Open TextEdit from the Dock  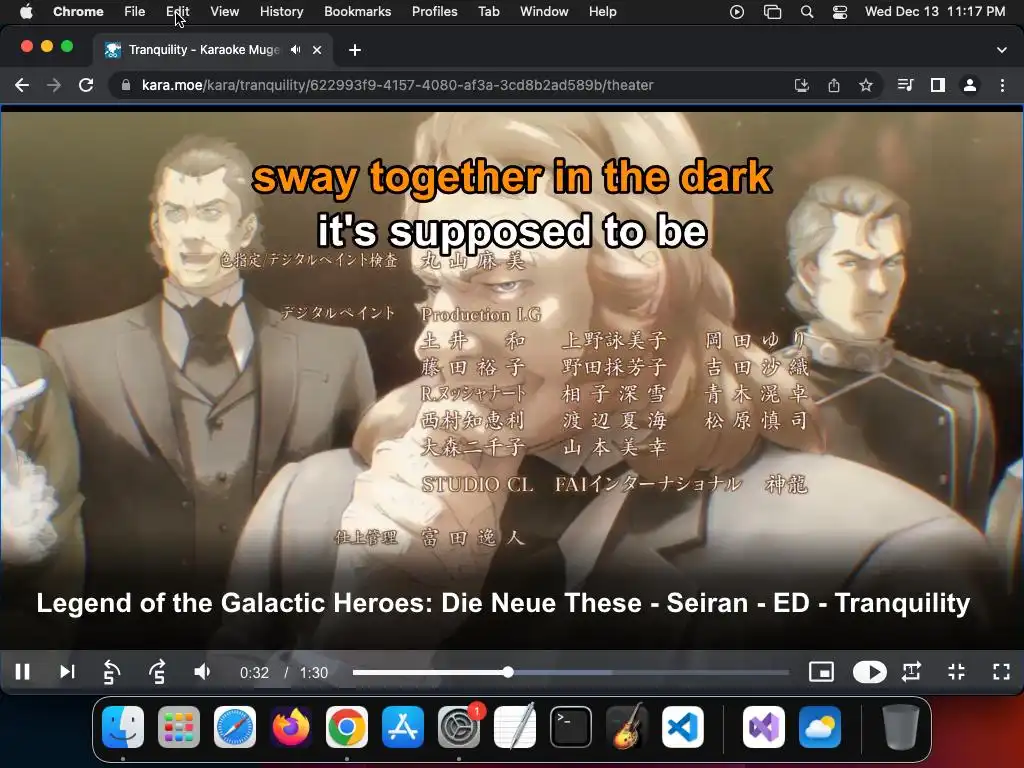click(515, 727)
